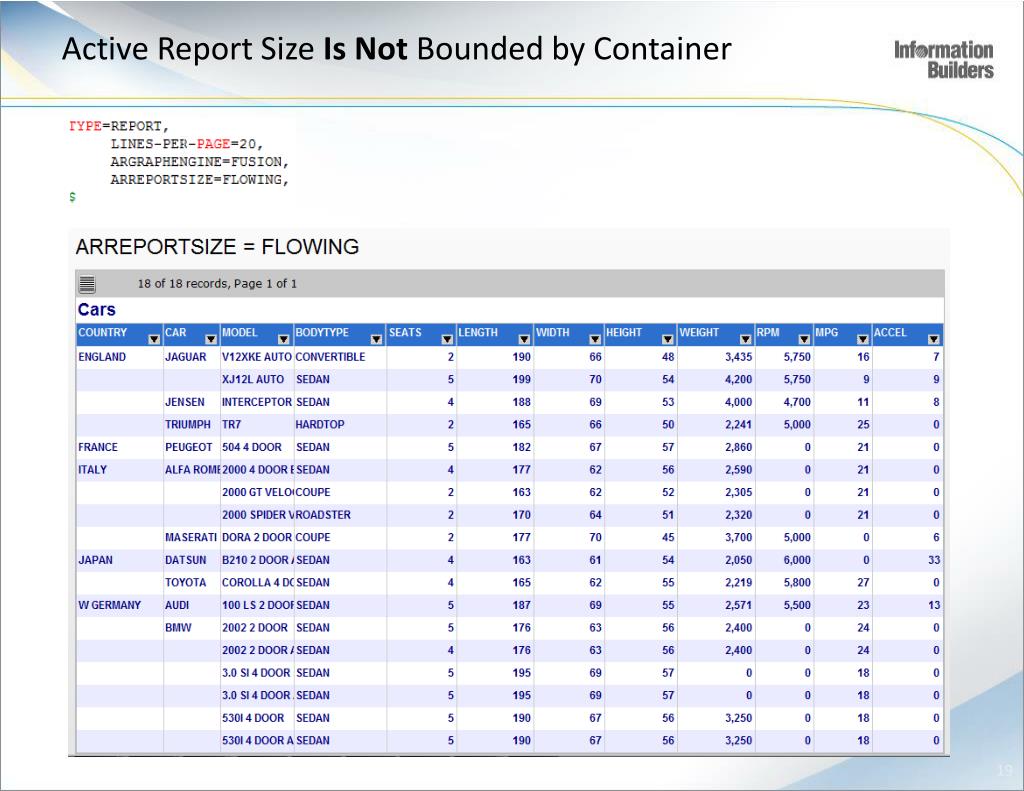The height and width of the screenshot is (791, 1024).
Task: Click the MPG value 27
Action: 863,583
